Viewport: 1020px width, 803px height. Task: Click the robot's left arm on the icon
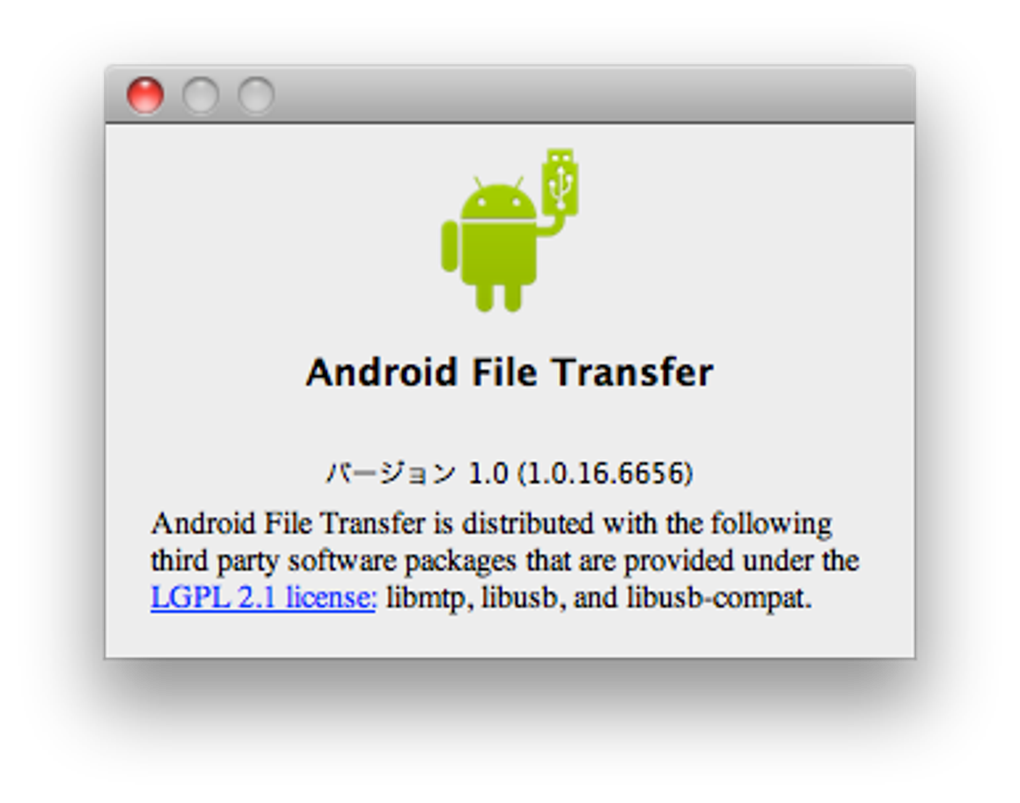[x=449, y=246]
